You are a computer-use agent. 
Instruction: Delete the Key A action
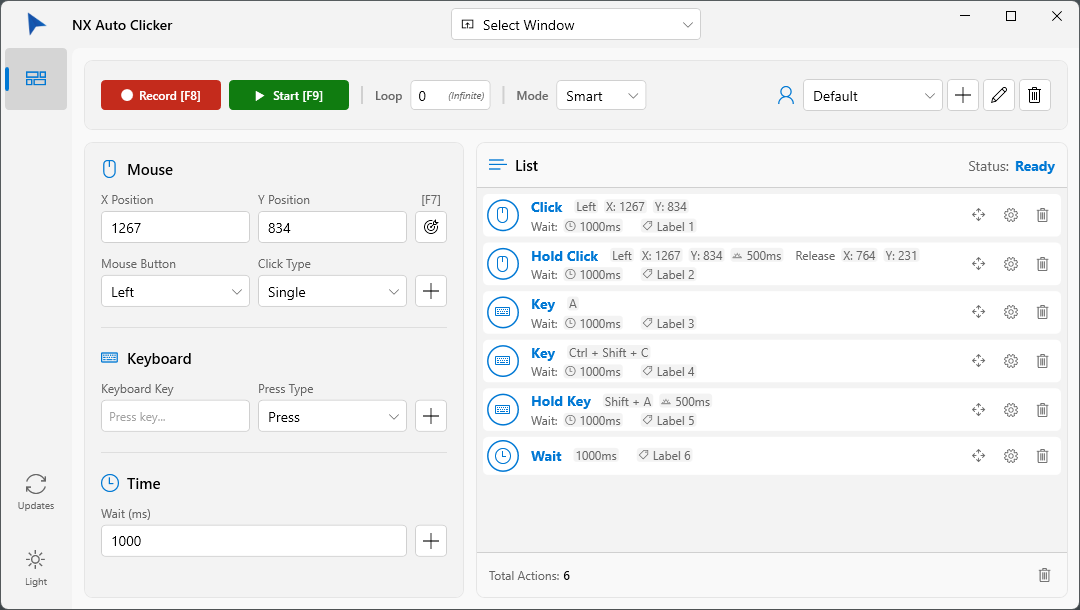(x=1043, y=312)
